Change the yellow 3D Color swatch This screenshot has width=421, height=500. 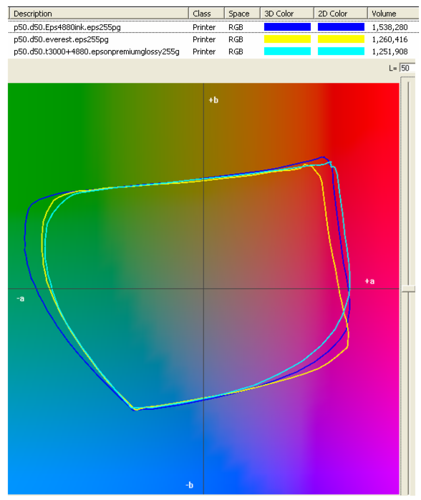287,39
